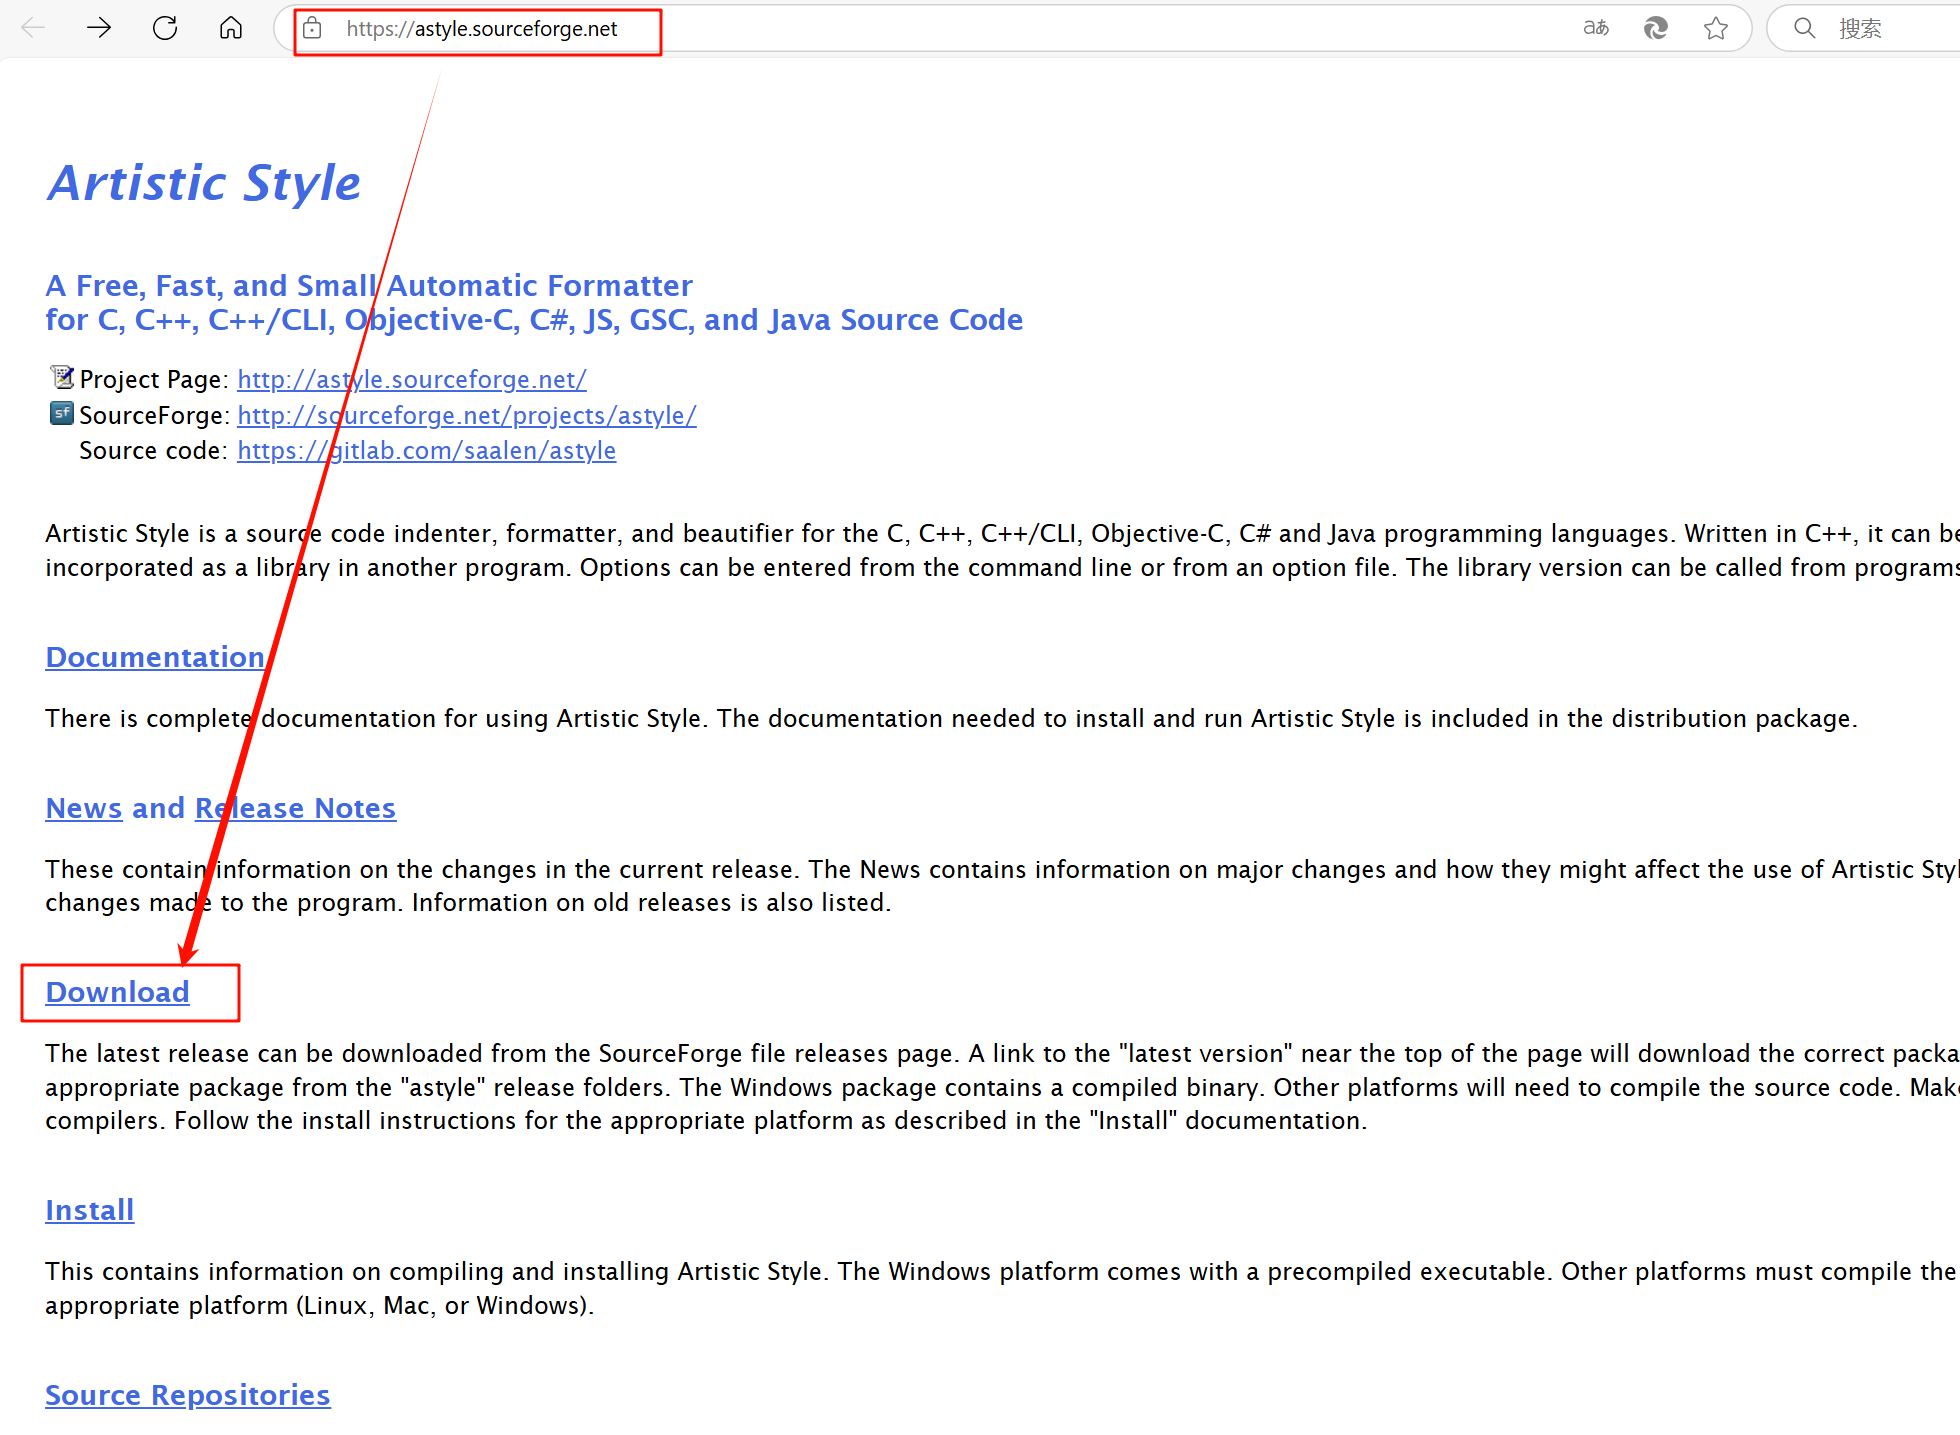The height and width of the screenshot is (1435, 1960).
Task: Open the Source Repositories link
Action: pos(187,1395)
